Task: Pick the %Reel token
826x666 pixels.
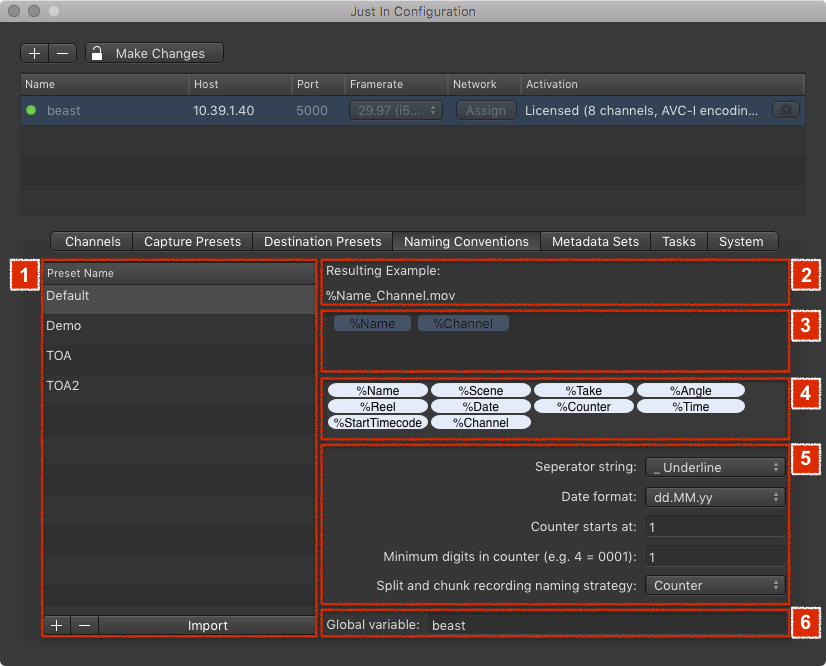Action: 378,407
